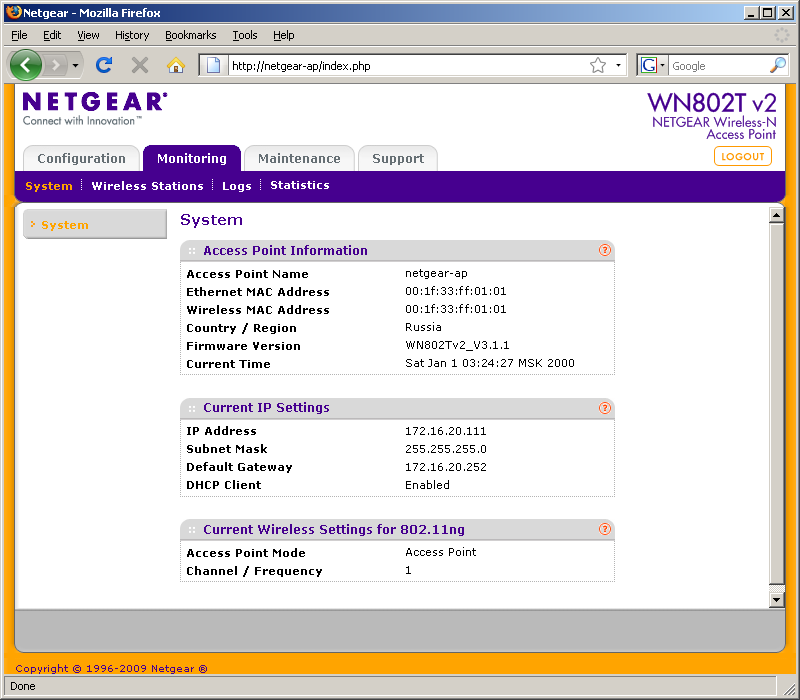Viewport: 800px width, 700px height.
Task: Go back with the green back arrow
Action: tap(26, 65)
